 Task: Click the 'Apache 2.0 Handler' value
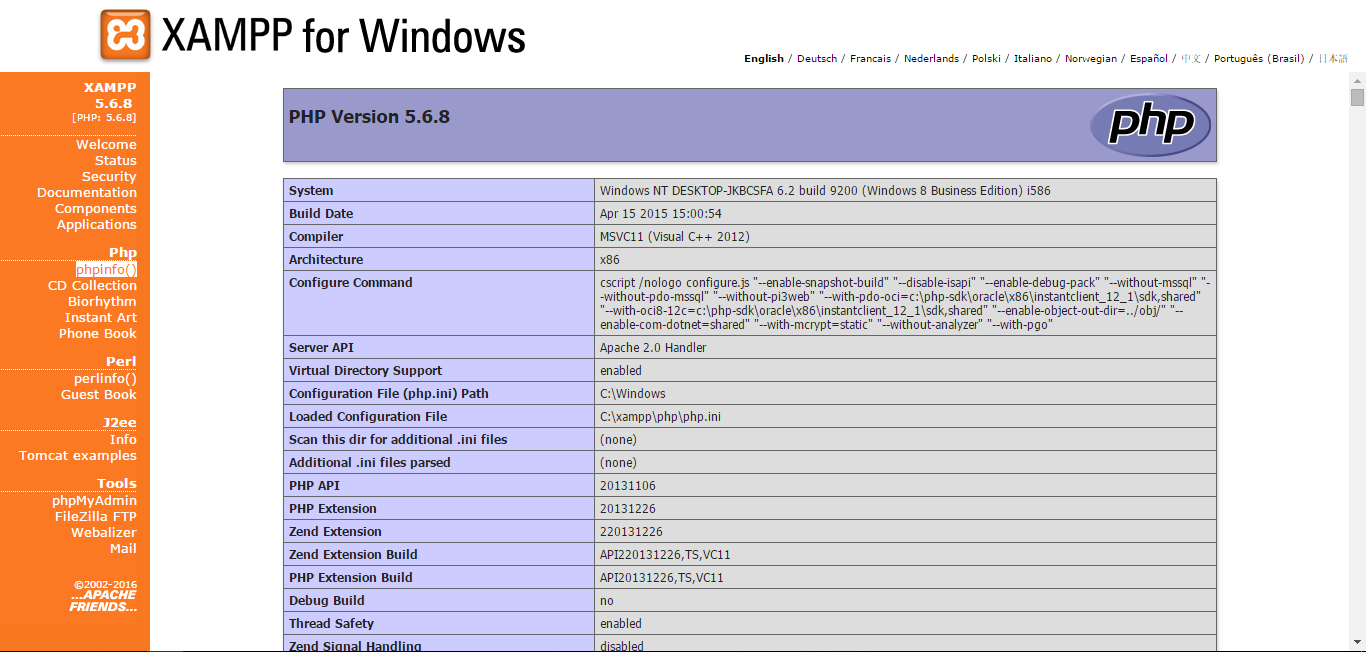653,348
